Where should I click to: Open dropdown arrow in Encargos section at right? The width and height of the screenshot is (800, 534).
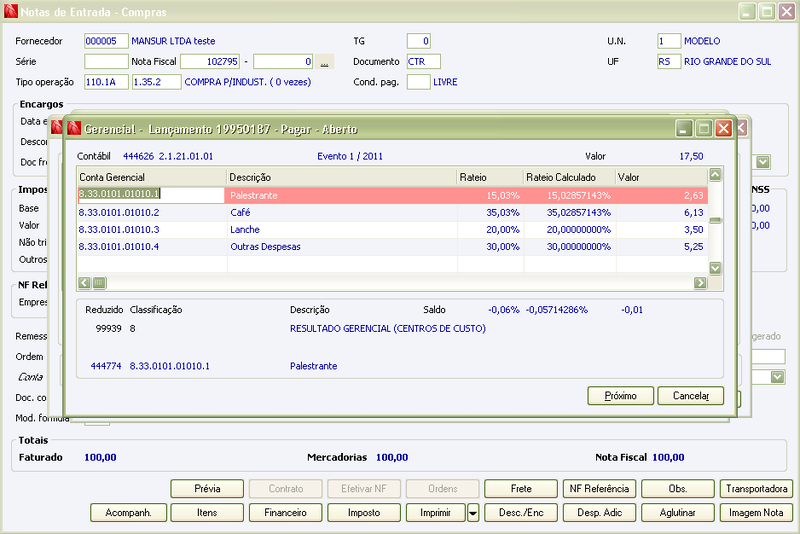click(763, 162)
